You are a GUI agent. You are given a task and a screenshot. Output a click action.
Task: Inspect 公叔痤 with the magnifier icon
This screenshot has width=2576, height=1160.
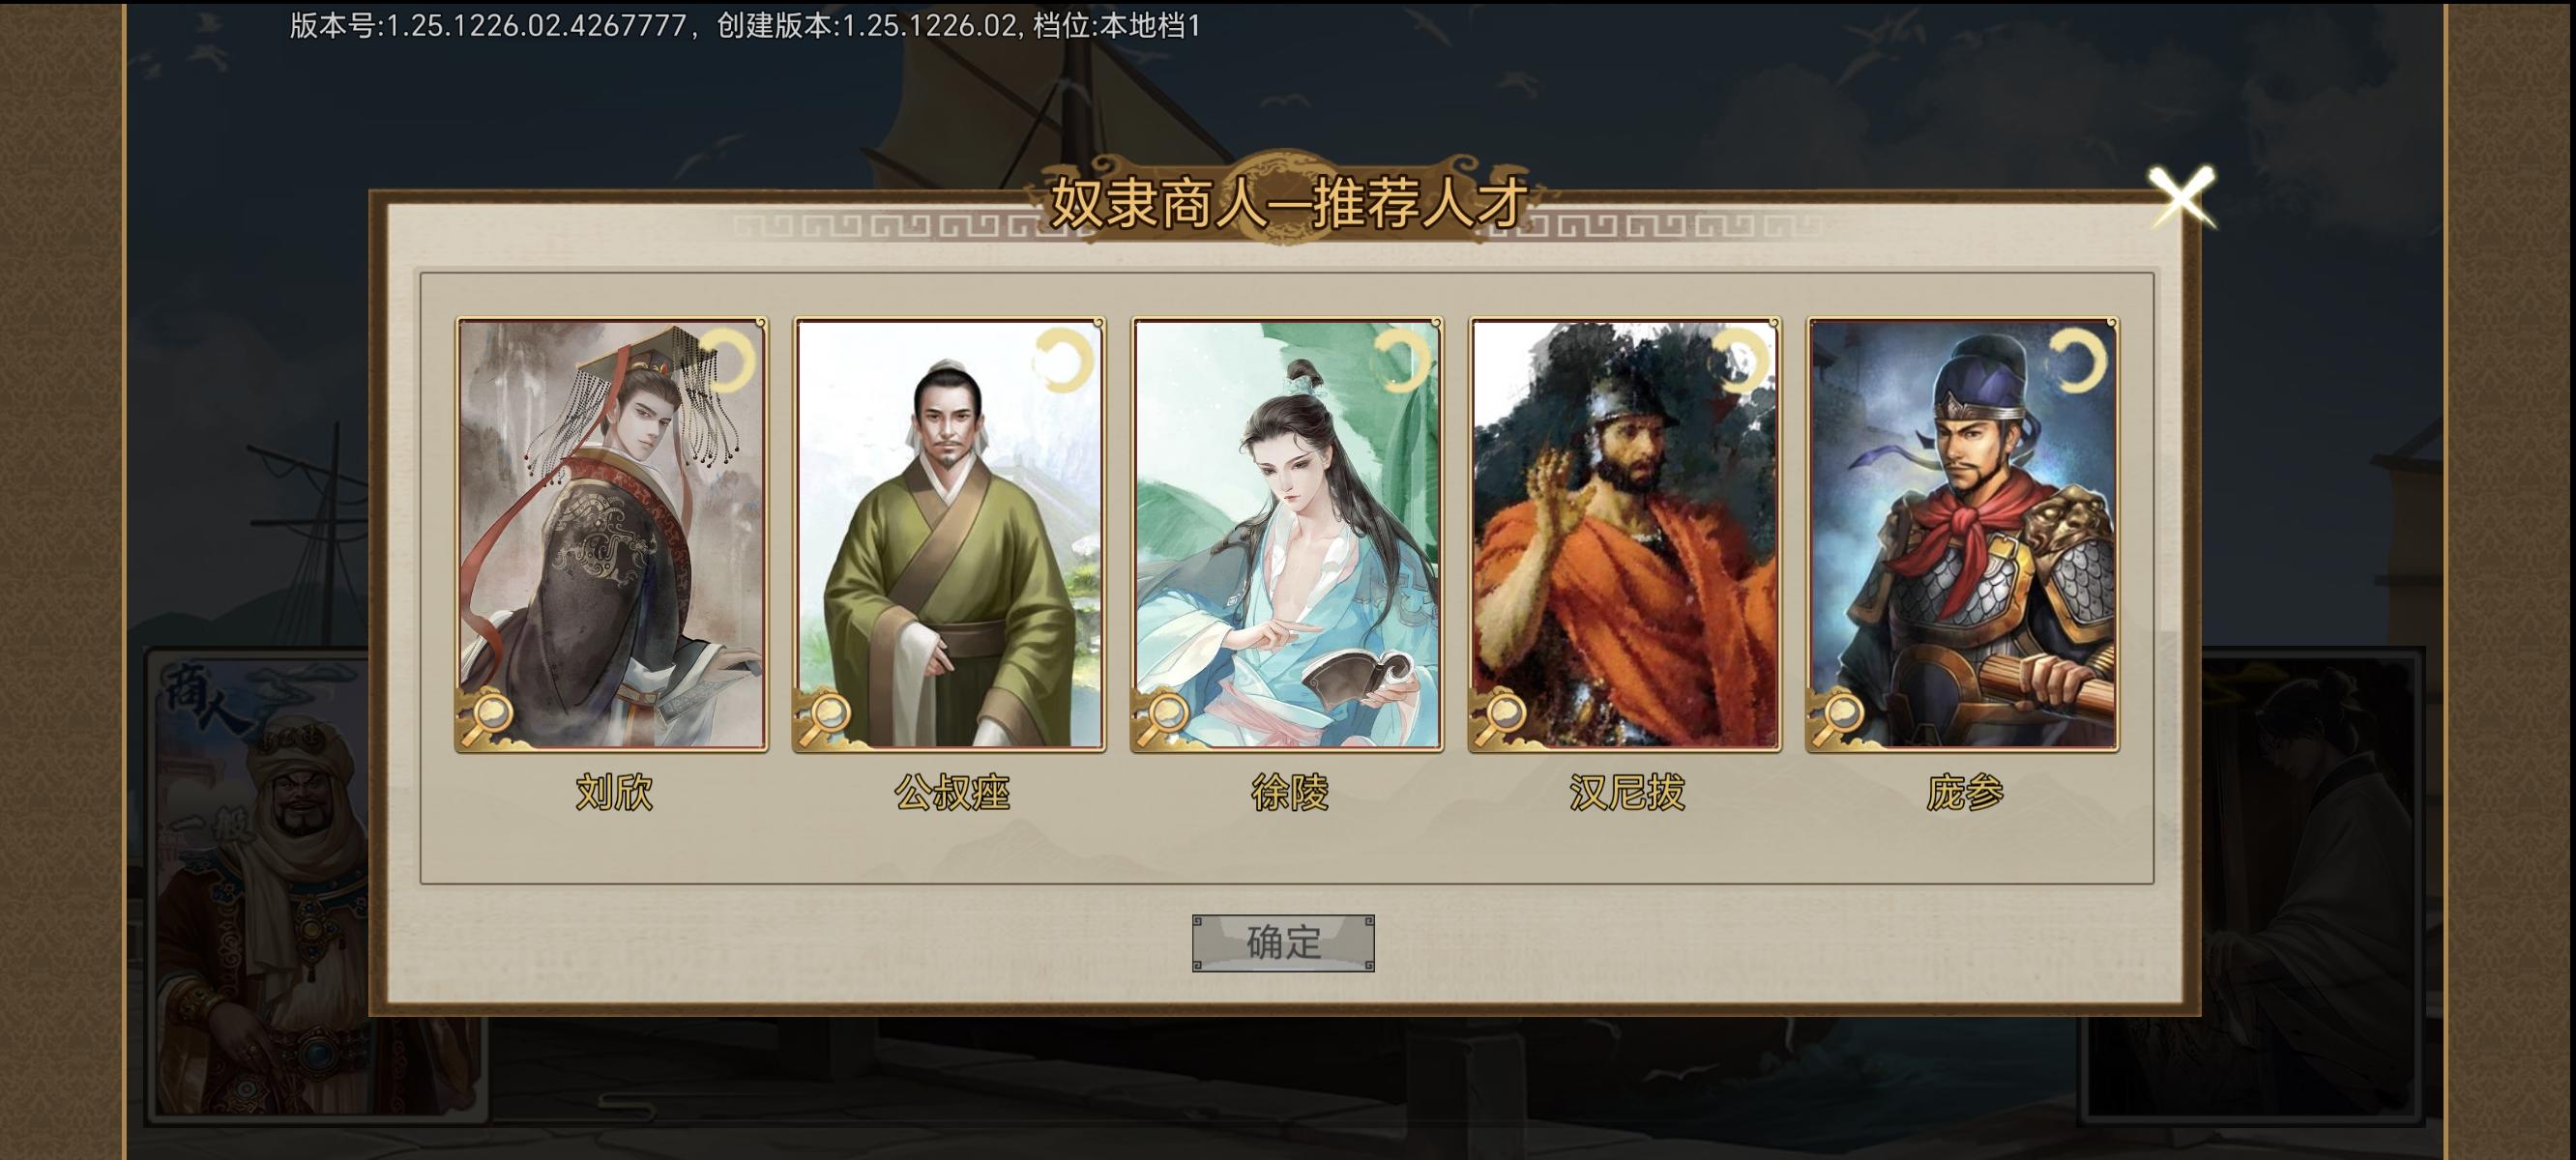click(x=827, y=716)
